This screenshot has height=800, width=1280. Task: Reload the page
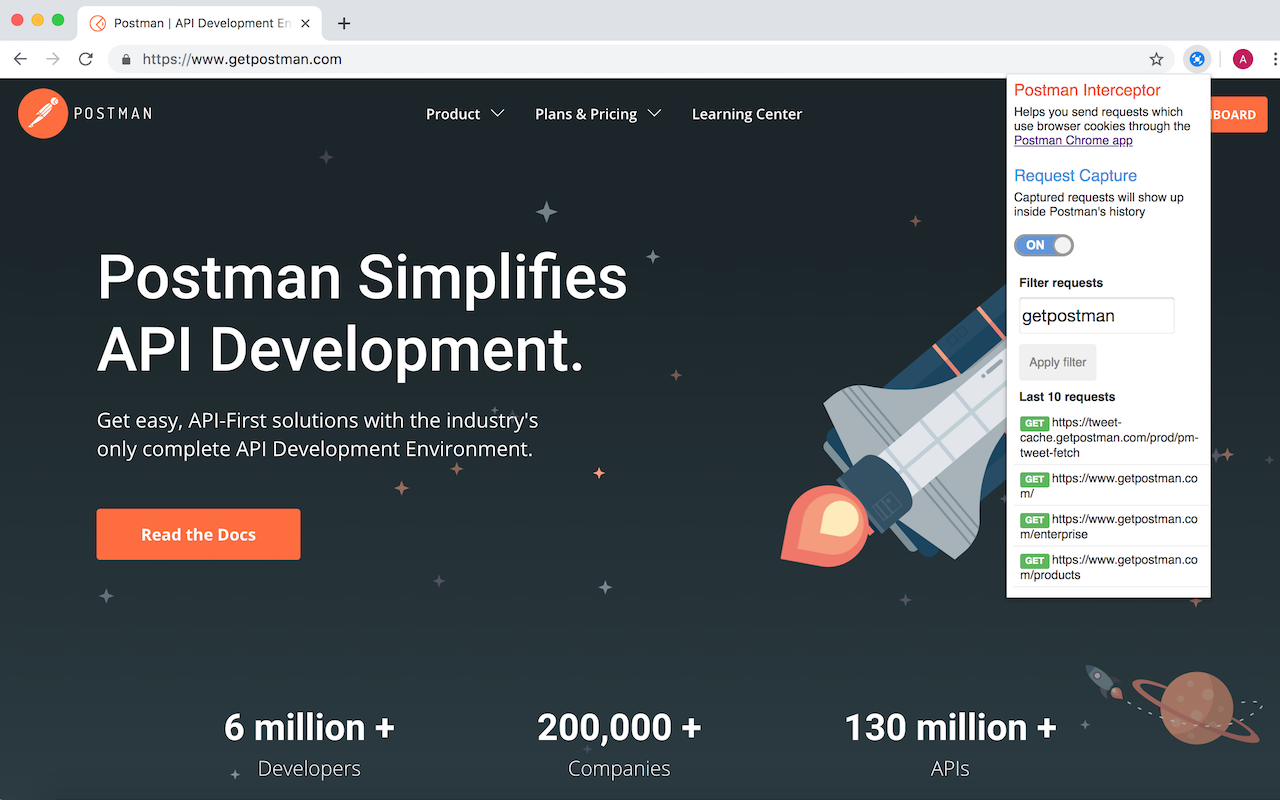86,59
